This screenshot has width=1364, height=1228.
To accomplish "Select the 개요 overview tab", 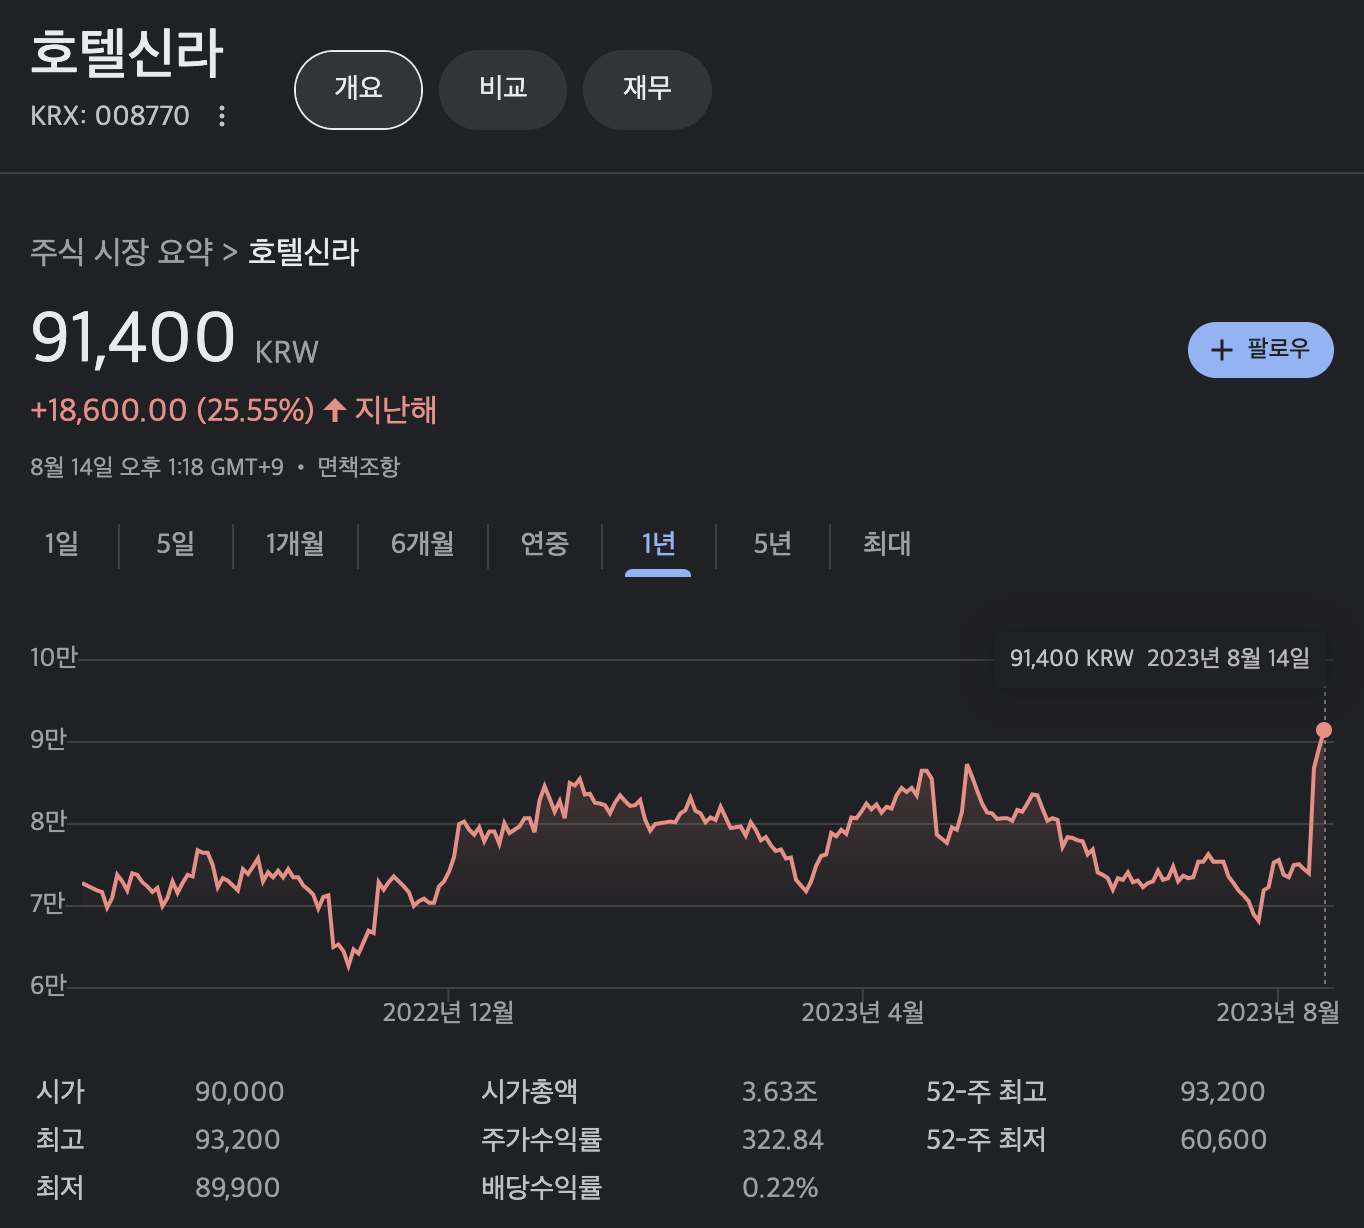I will pos(358,90).
